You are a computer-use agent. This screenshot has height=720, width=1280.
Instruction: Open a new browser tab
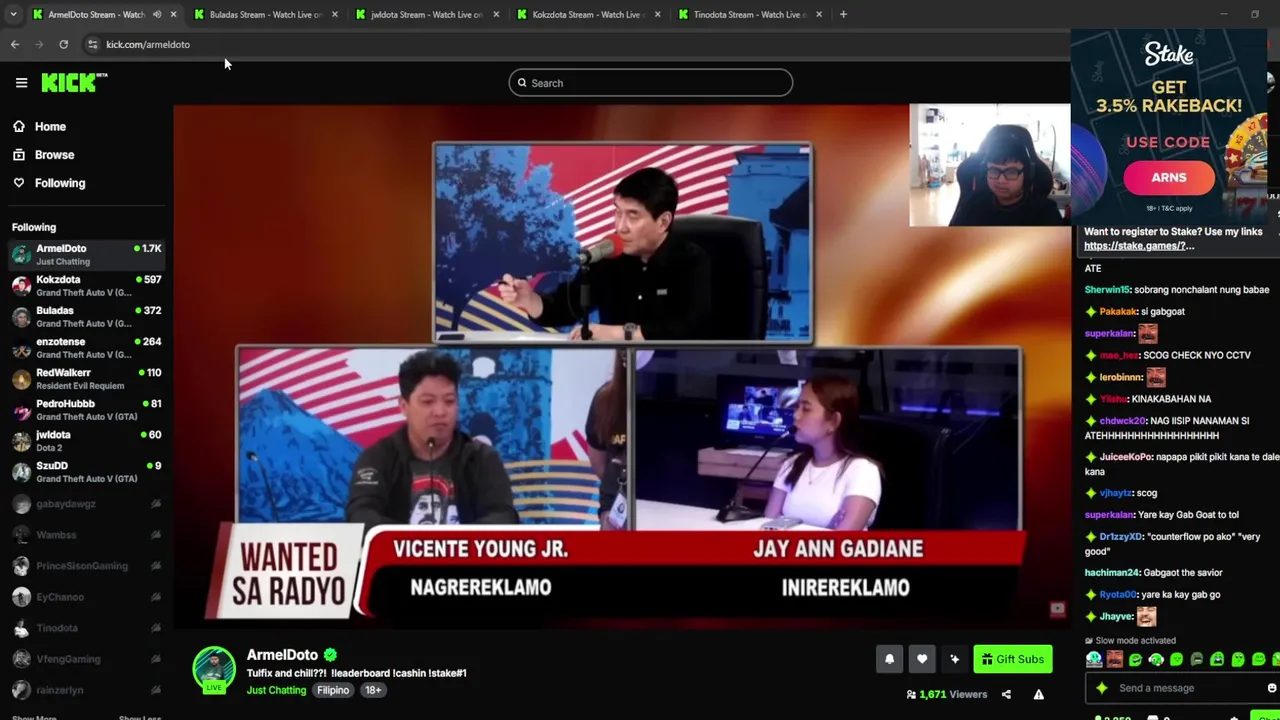pos(843,15)
